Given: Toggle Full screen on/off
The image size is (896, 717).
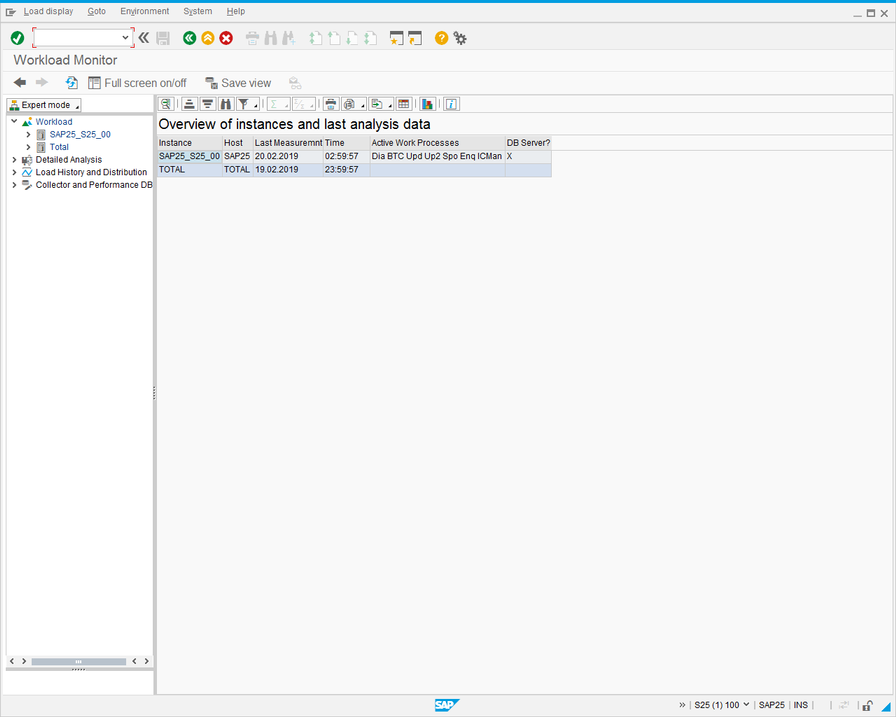Looking at the screenshot, I should click(137, 83).
